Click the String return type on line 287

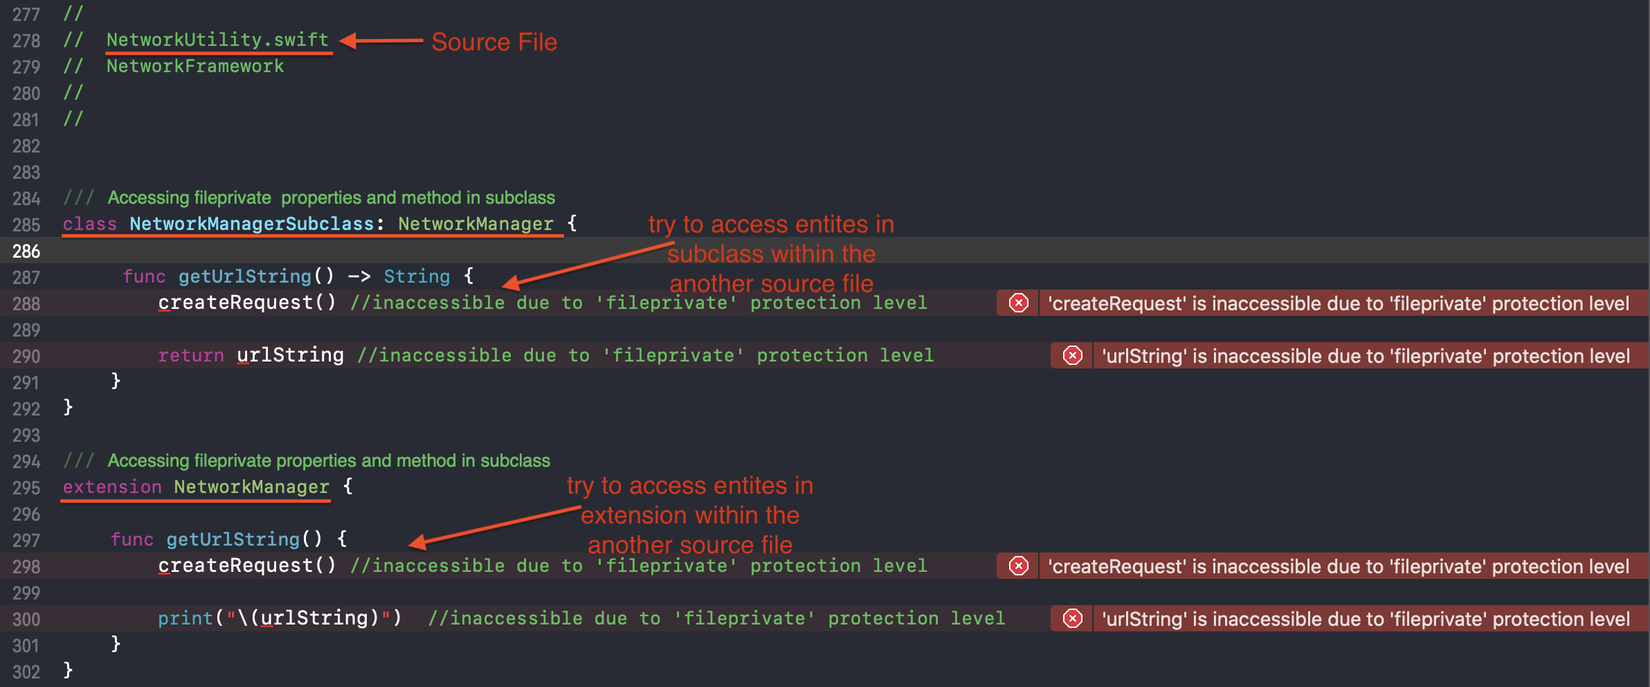coord(417,276)
